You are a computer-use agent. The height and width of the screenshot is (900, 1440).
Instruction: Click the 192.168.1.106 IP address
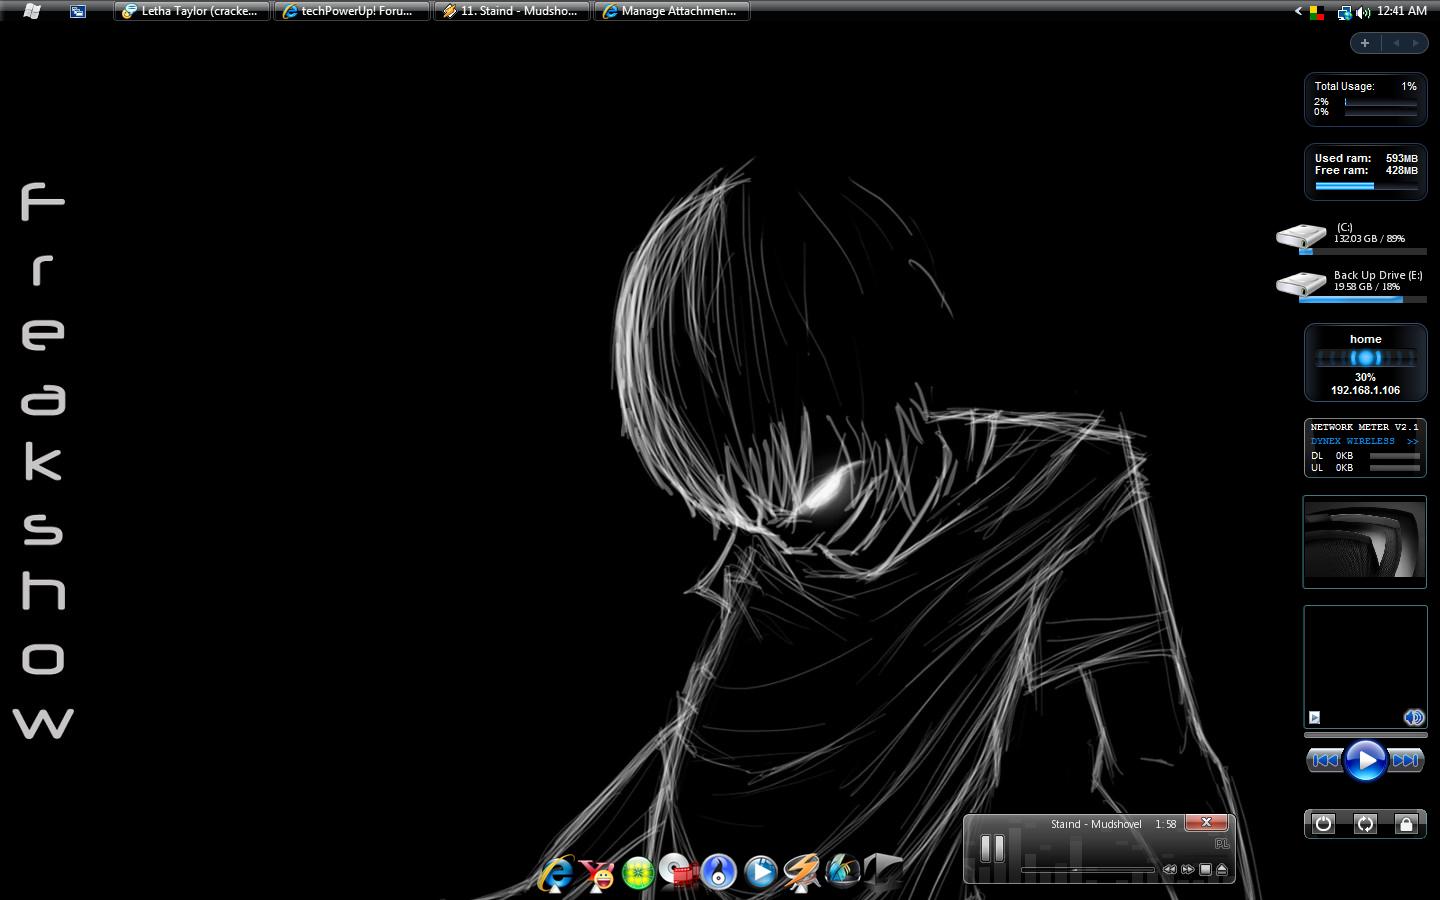click(x=1365, y=390)
